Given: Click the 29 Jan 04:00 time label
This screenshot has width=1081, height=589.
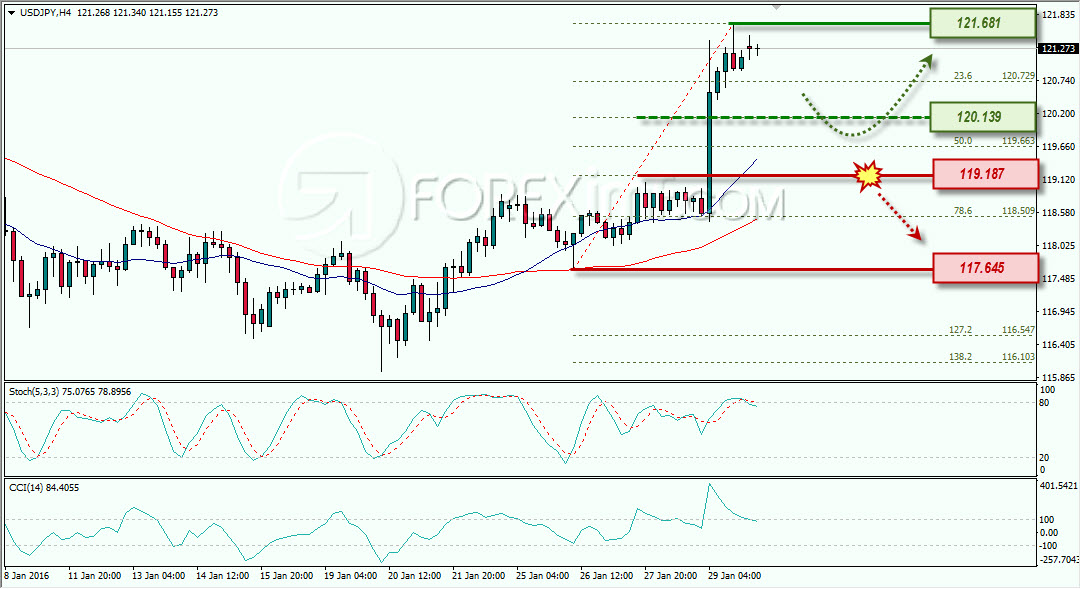Looking at the screenshot, I should pyautogui.click(x=735, y=576).
